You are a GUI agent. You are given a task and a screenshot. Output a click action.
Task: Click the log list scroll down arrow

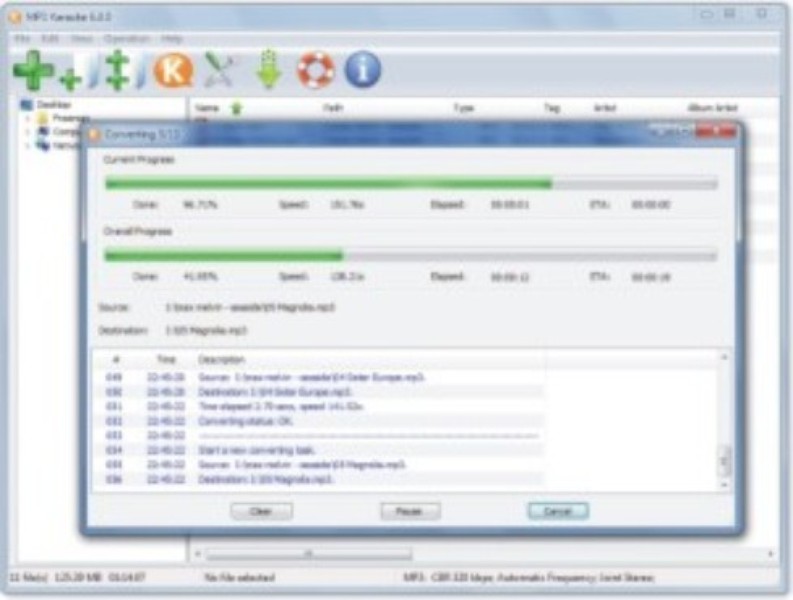tap(724, 485)
